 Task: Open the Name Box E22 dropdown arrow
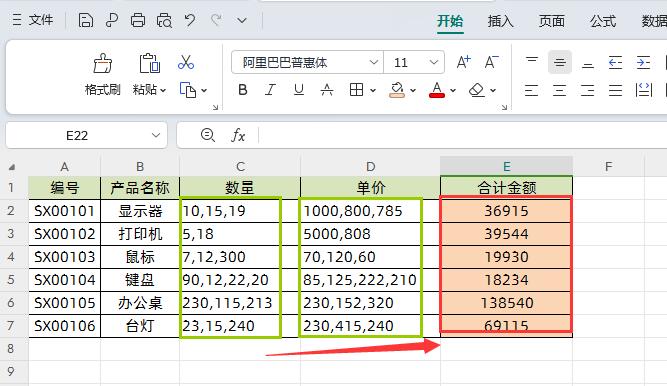pyautogui.click(x=156, y=135)
